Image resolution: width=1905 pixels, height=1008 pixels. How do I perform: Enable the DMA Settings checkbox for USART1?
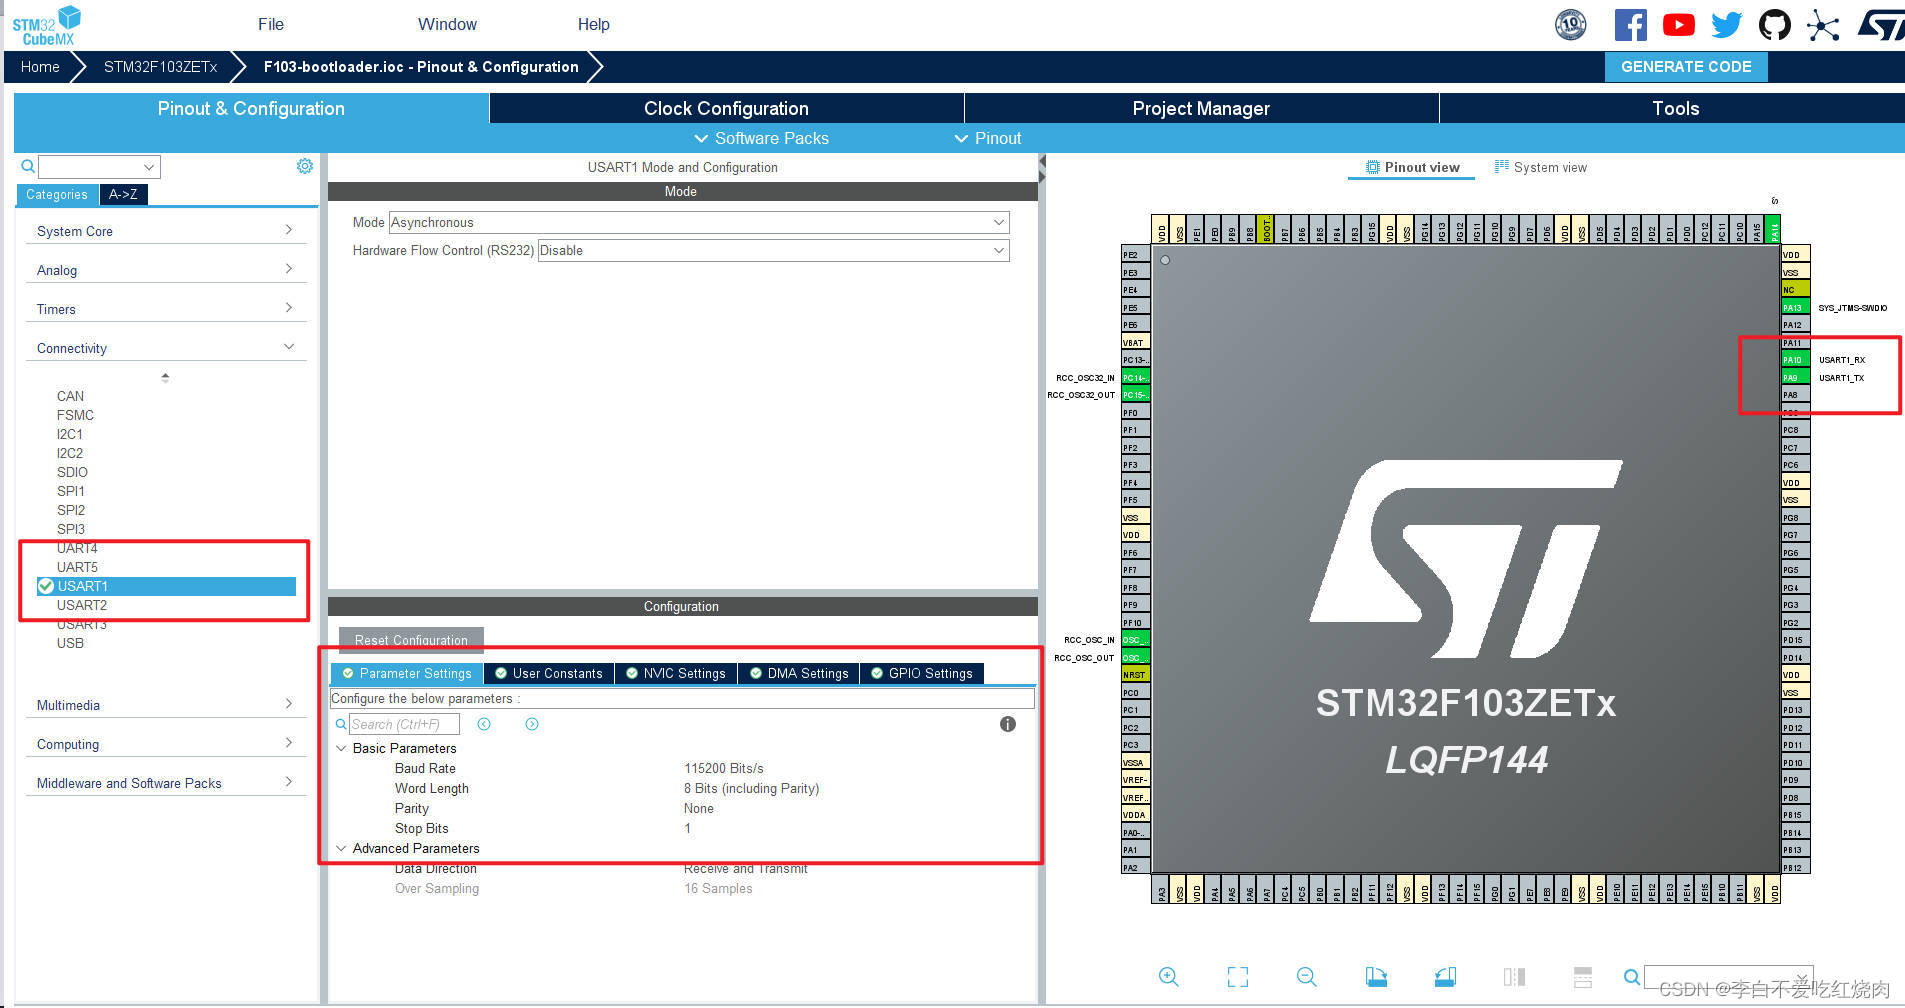pos(755,673)
